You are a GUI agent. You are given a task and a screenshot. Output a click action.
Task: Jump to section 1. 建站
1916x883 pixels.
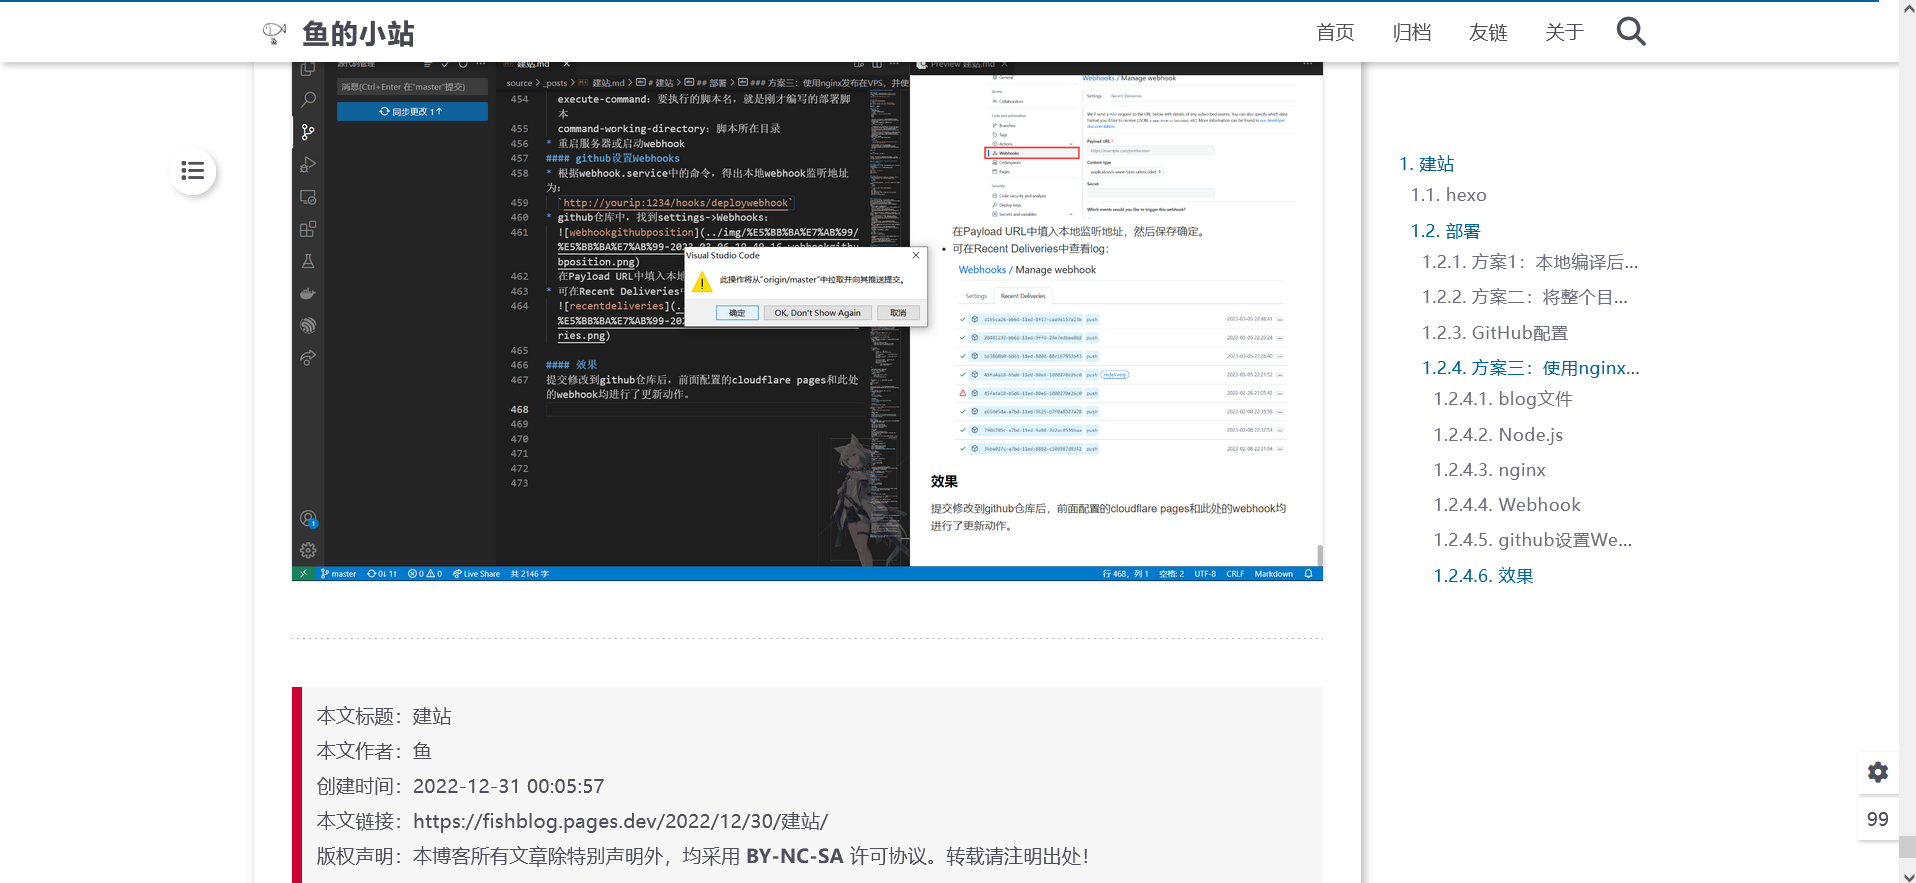pyautogui.click(x=1426, y=164)
